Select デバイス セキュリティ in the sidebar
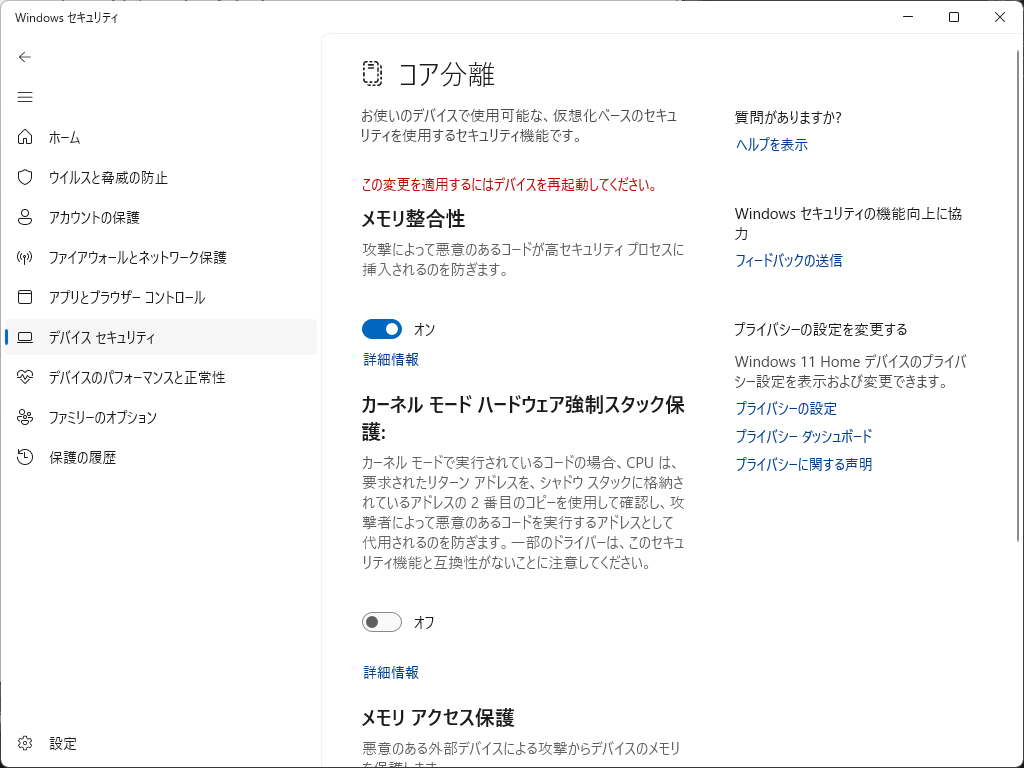This screenshot has height=768, width=1024. coord(102,337)
